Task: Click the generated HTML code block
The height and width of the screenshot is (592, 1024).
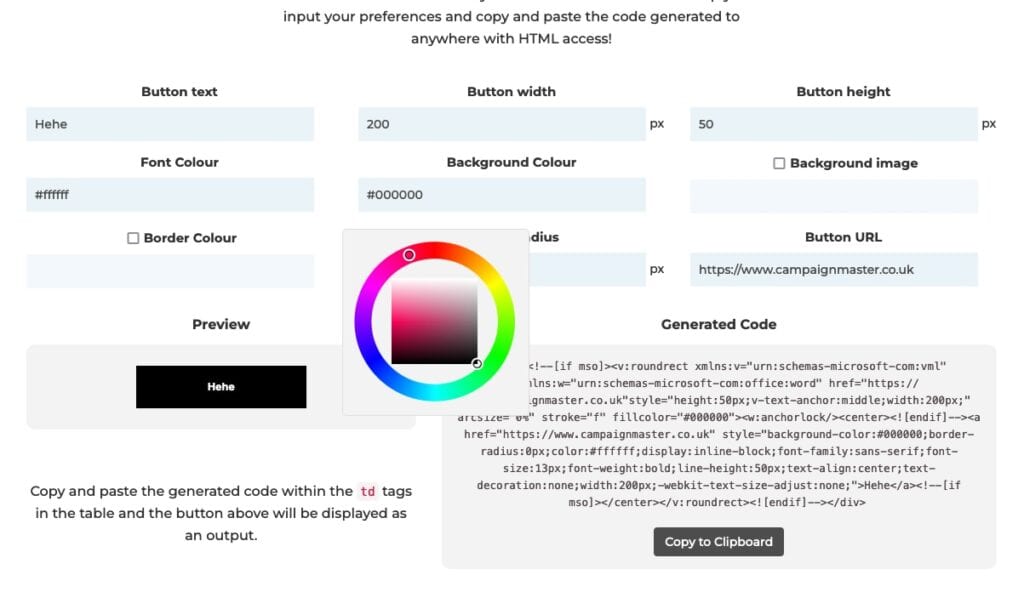Action: (718, 434)
